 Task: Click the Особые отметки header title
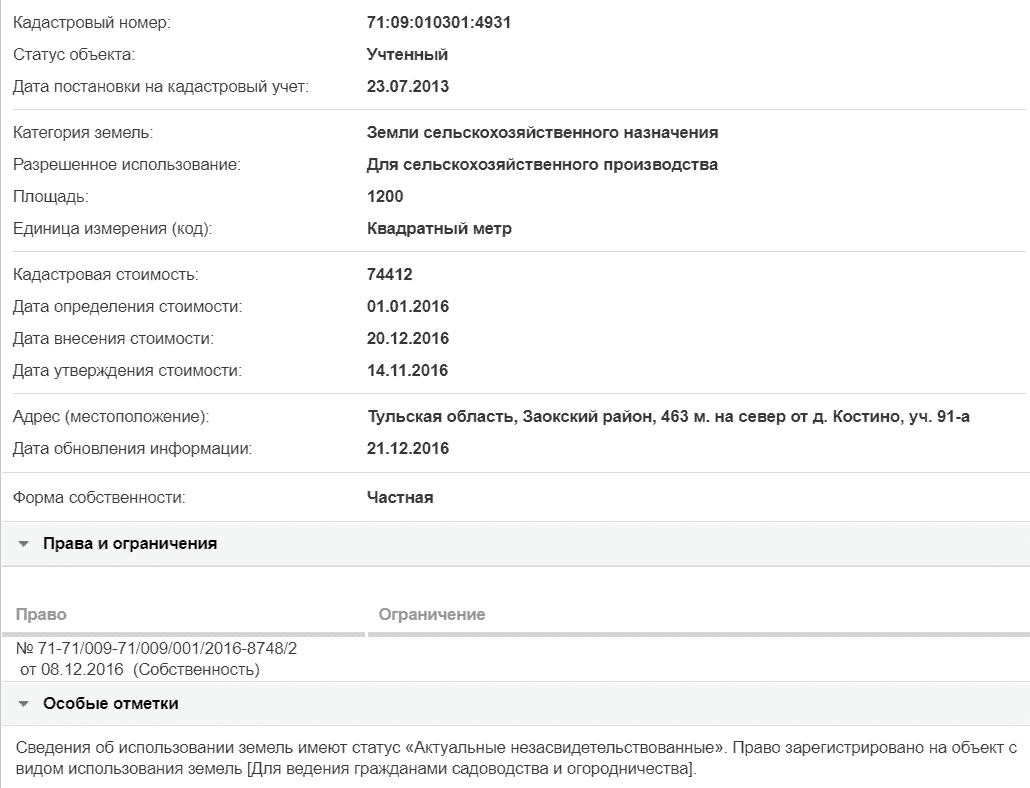(111, 703)
